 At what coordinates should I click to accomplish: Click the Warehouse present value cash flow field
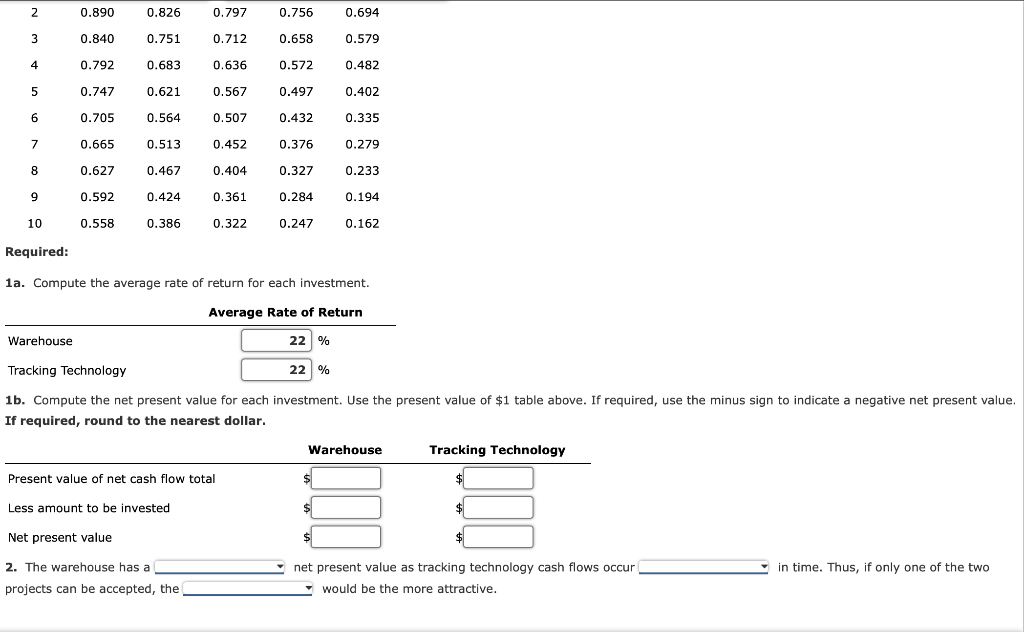click(345, 478)
